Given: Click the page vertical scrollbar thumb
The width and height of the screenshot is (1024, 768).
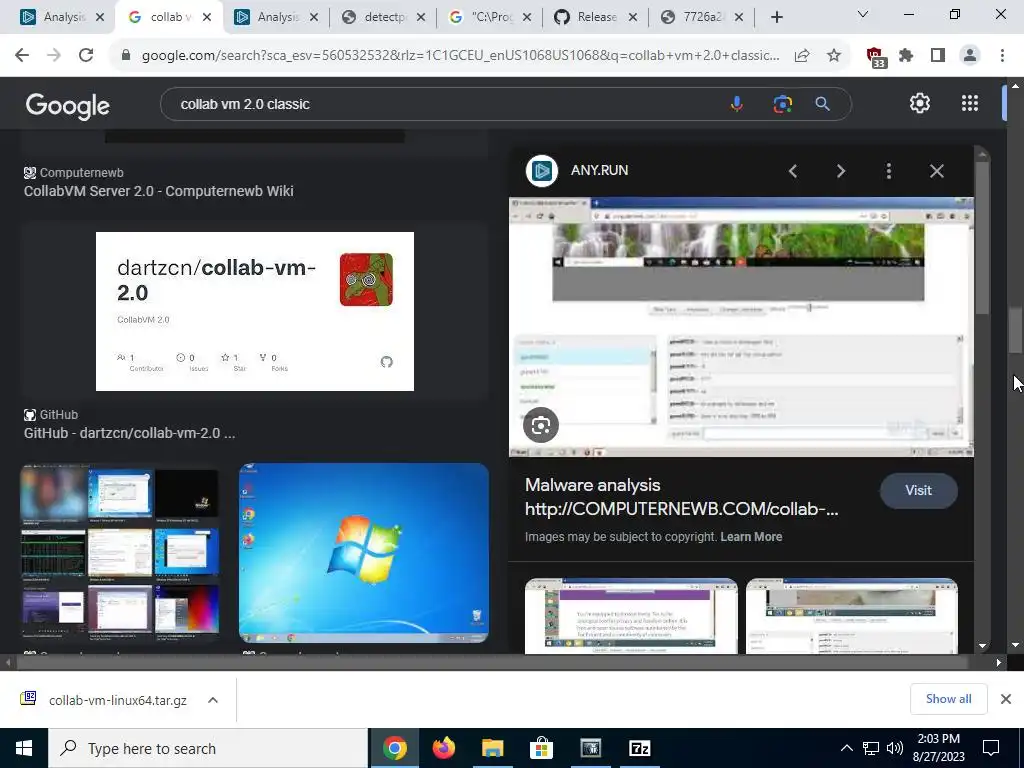Looking at the screenshot, I should (x=1016, y=331).
